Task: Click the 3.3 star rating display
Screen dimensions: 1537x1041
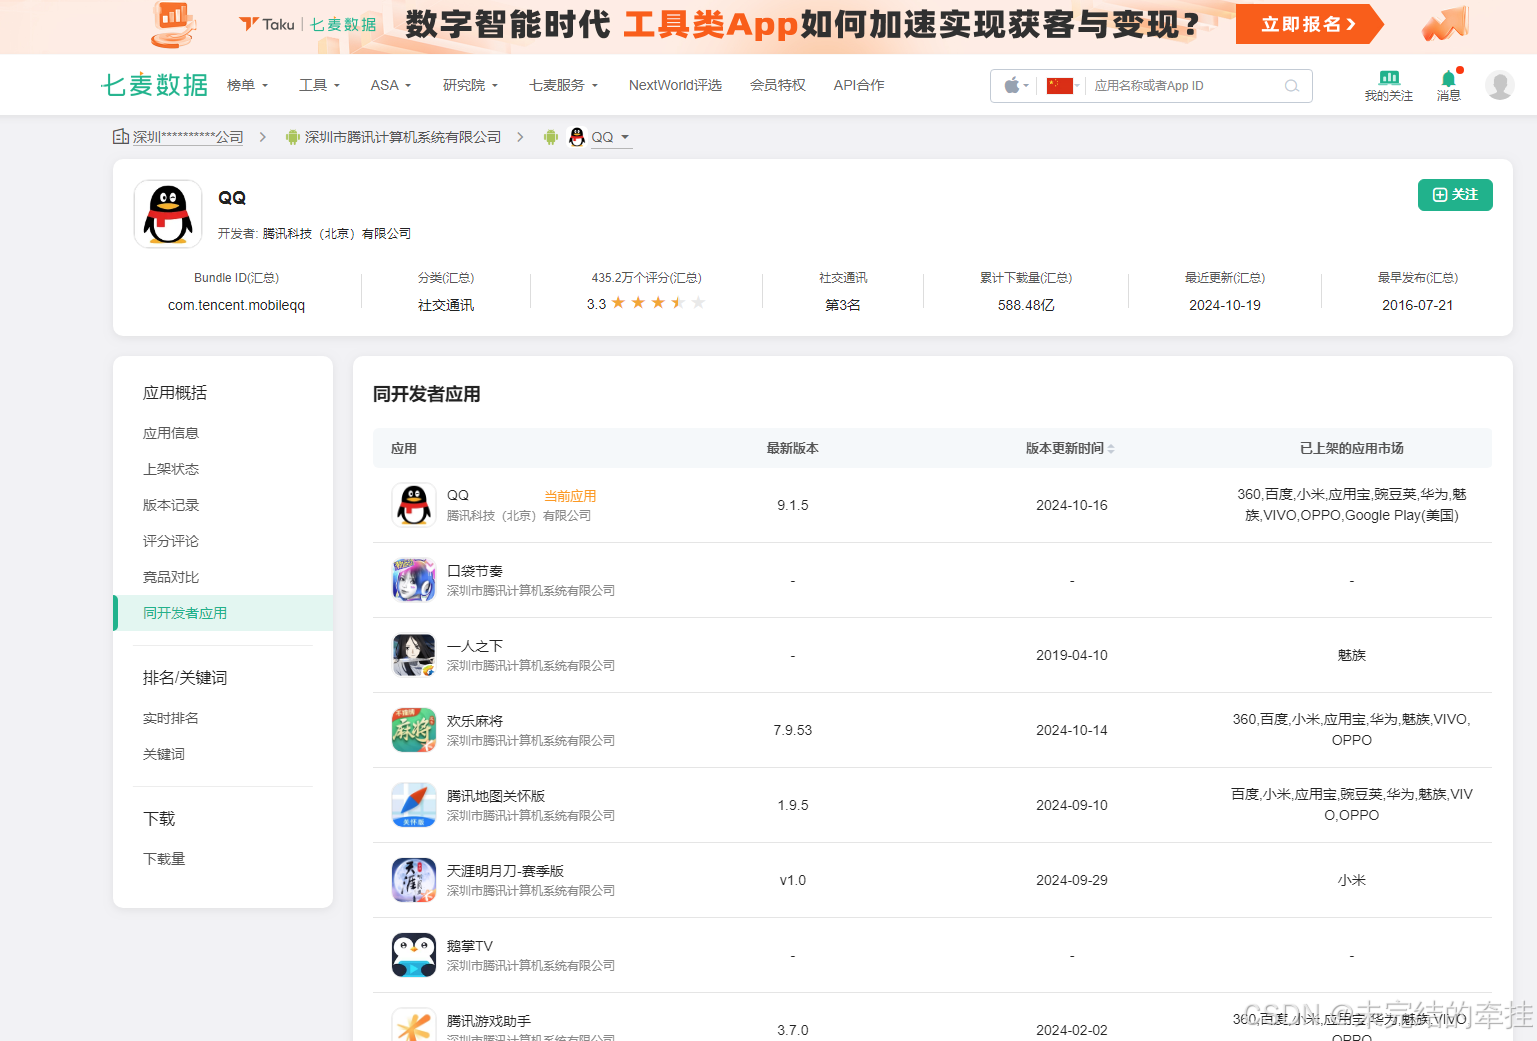Action: (x=646, y=303)
